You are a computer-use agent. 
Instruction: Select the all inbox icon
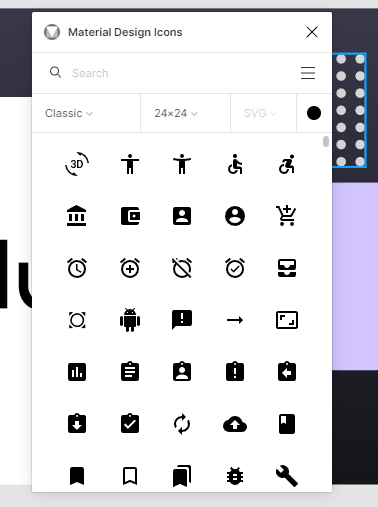pos(287,268)
